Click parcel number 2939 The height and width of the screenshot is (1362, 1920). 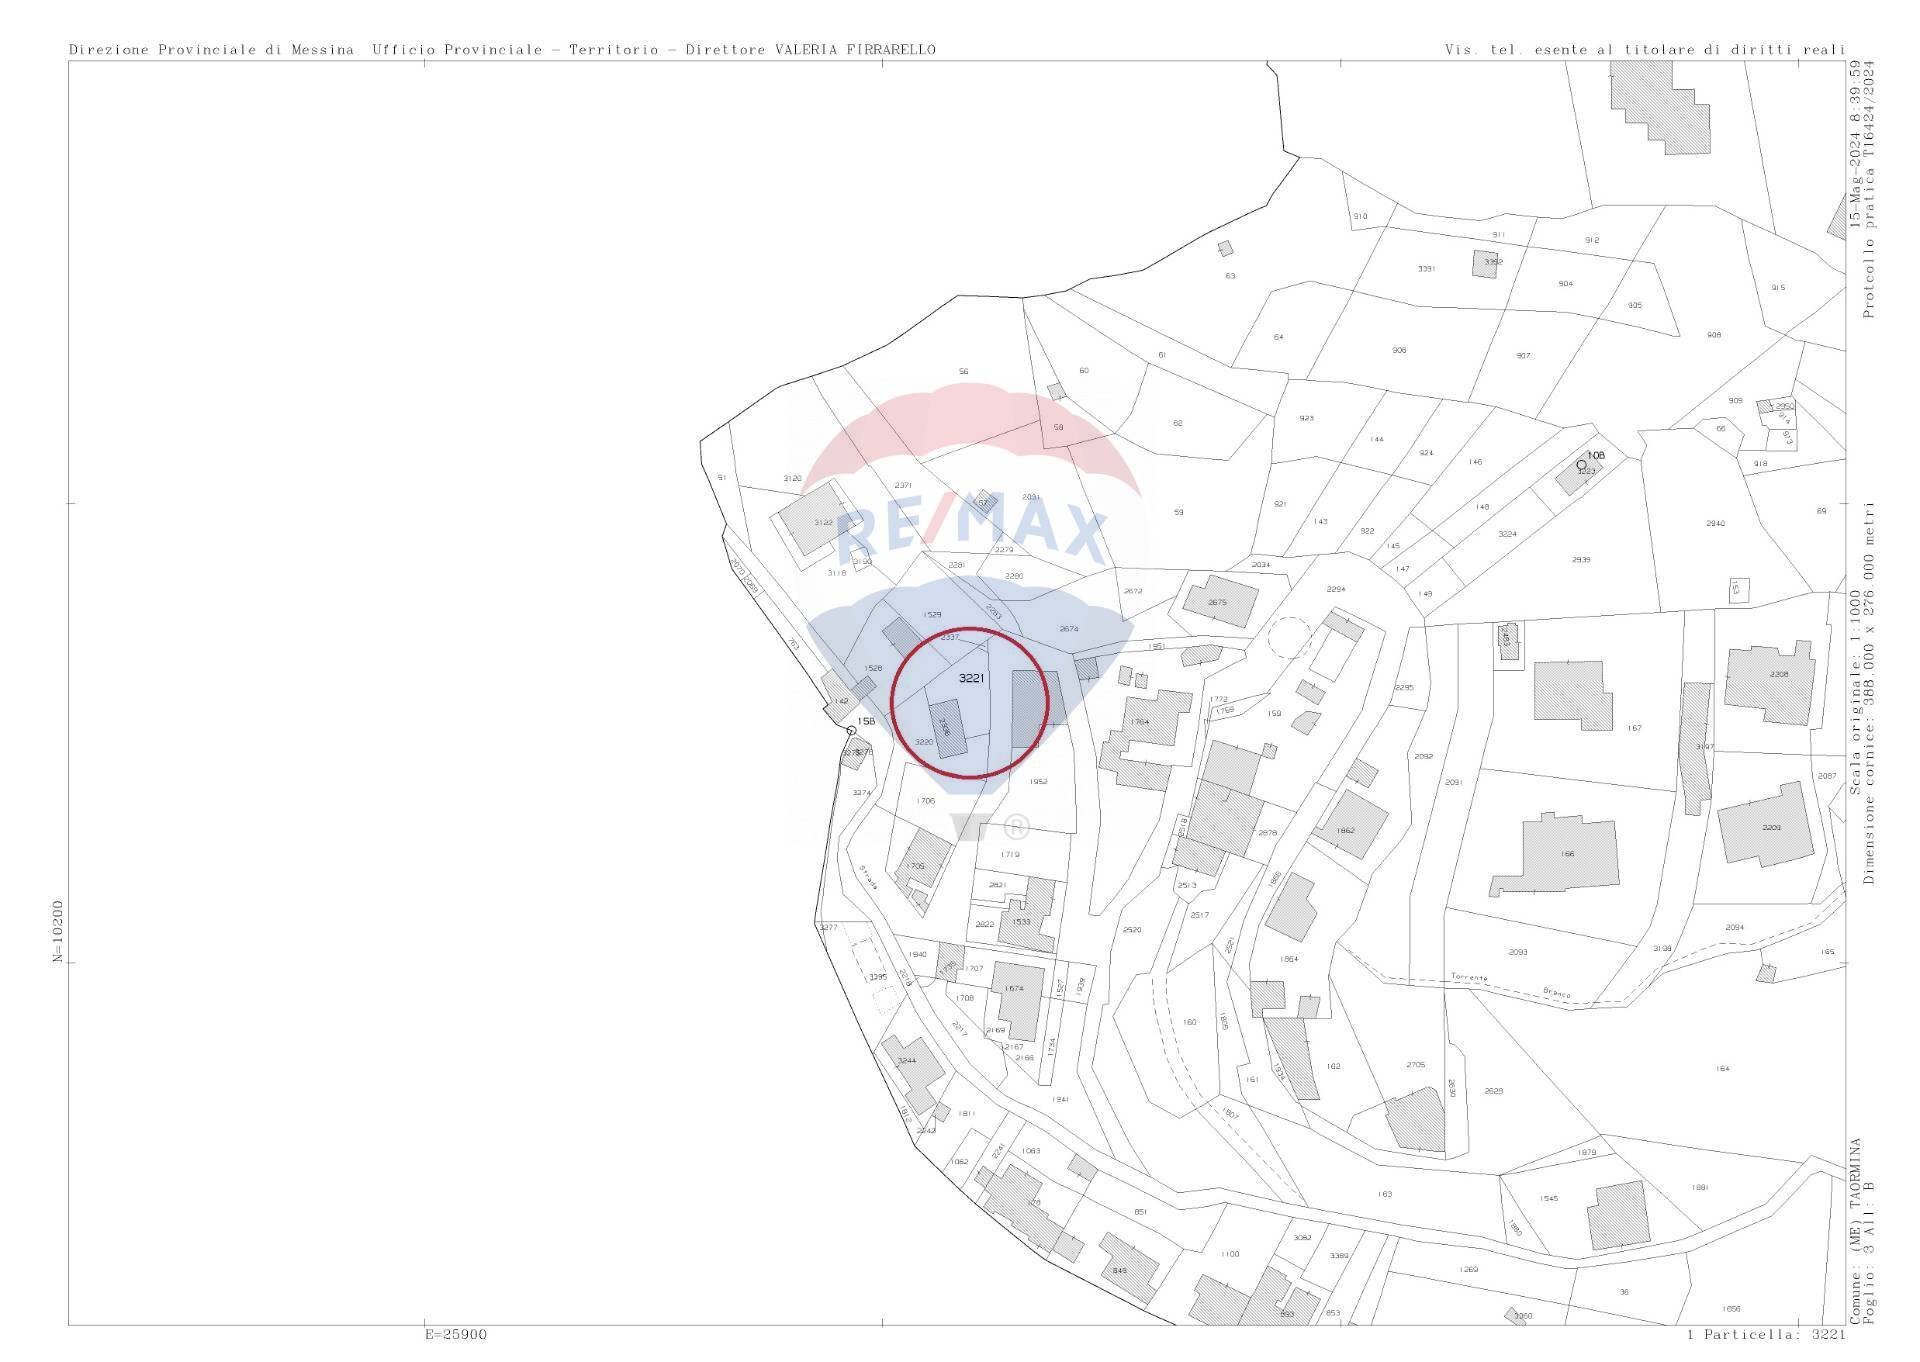[x=1581, y=559]
